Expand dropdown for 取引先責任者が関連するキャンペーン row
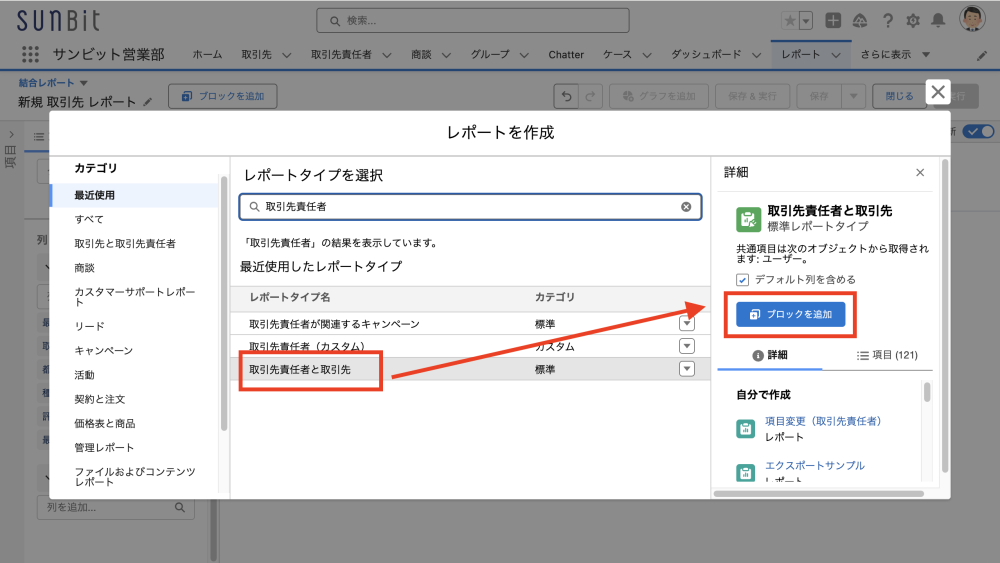1000x563 pixels. point(686,323)
